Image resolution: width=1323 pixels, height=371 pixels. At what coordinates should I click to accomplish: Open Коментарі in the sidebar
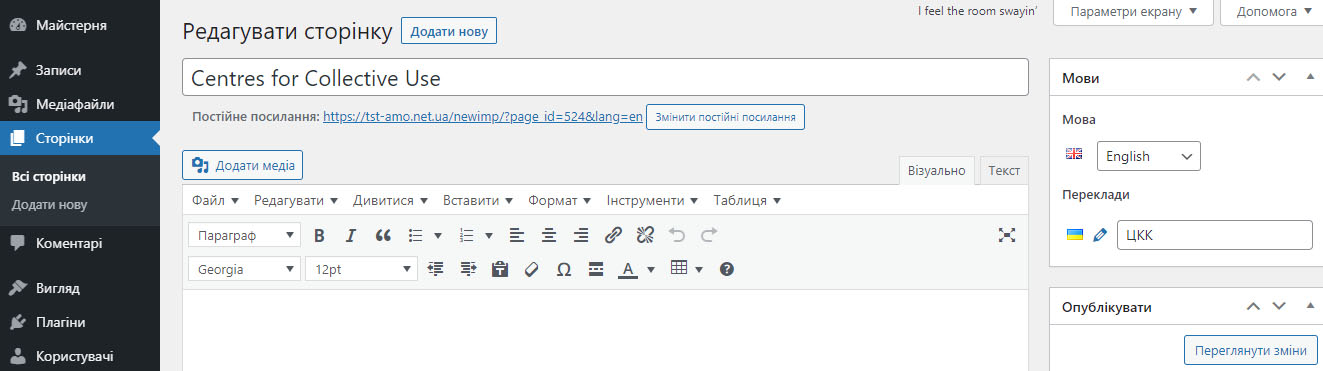(x=80, y=243)
